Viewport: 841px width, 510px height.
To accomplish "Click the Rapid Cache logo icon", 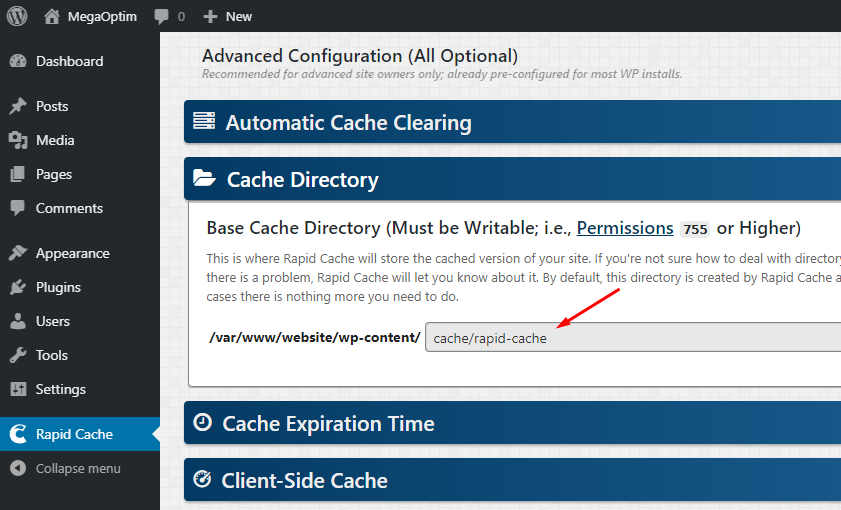I will 18,434.
